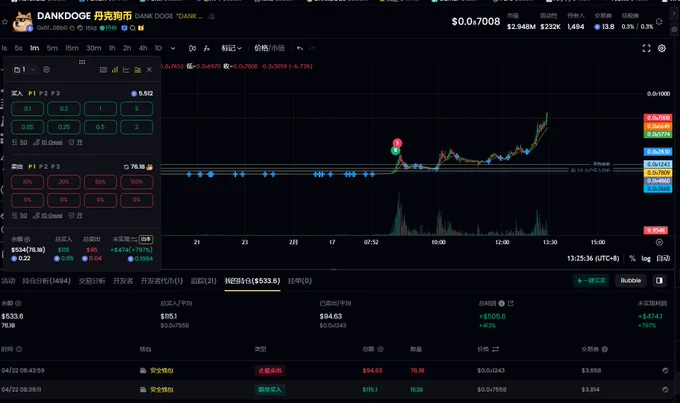Click the green B buy marker on chart
The height and width of the screenshot is (403, 680).
point(395,151)
